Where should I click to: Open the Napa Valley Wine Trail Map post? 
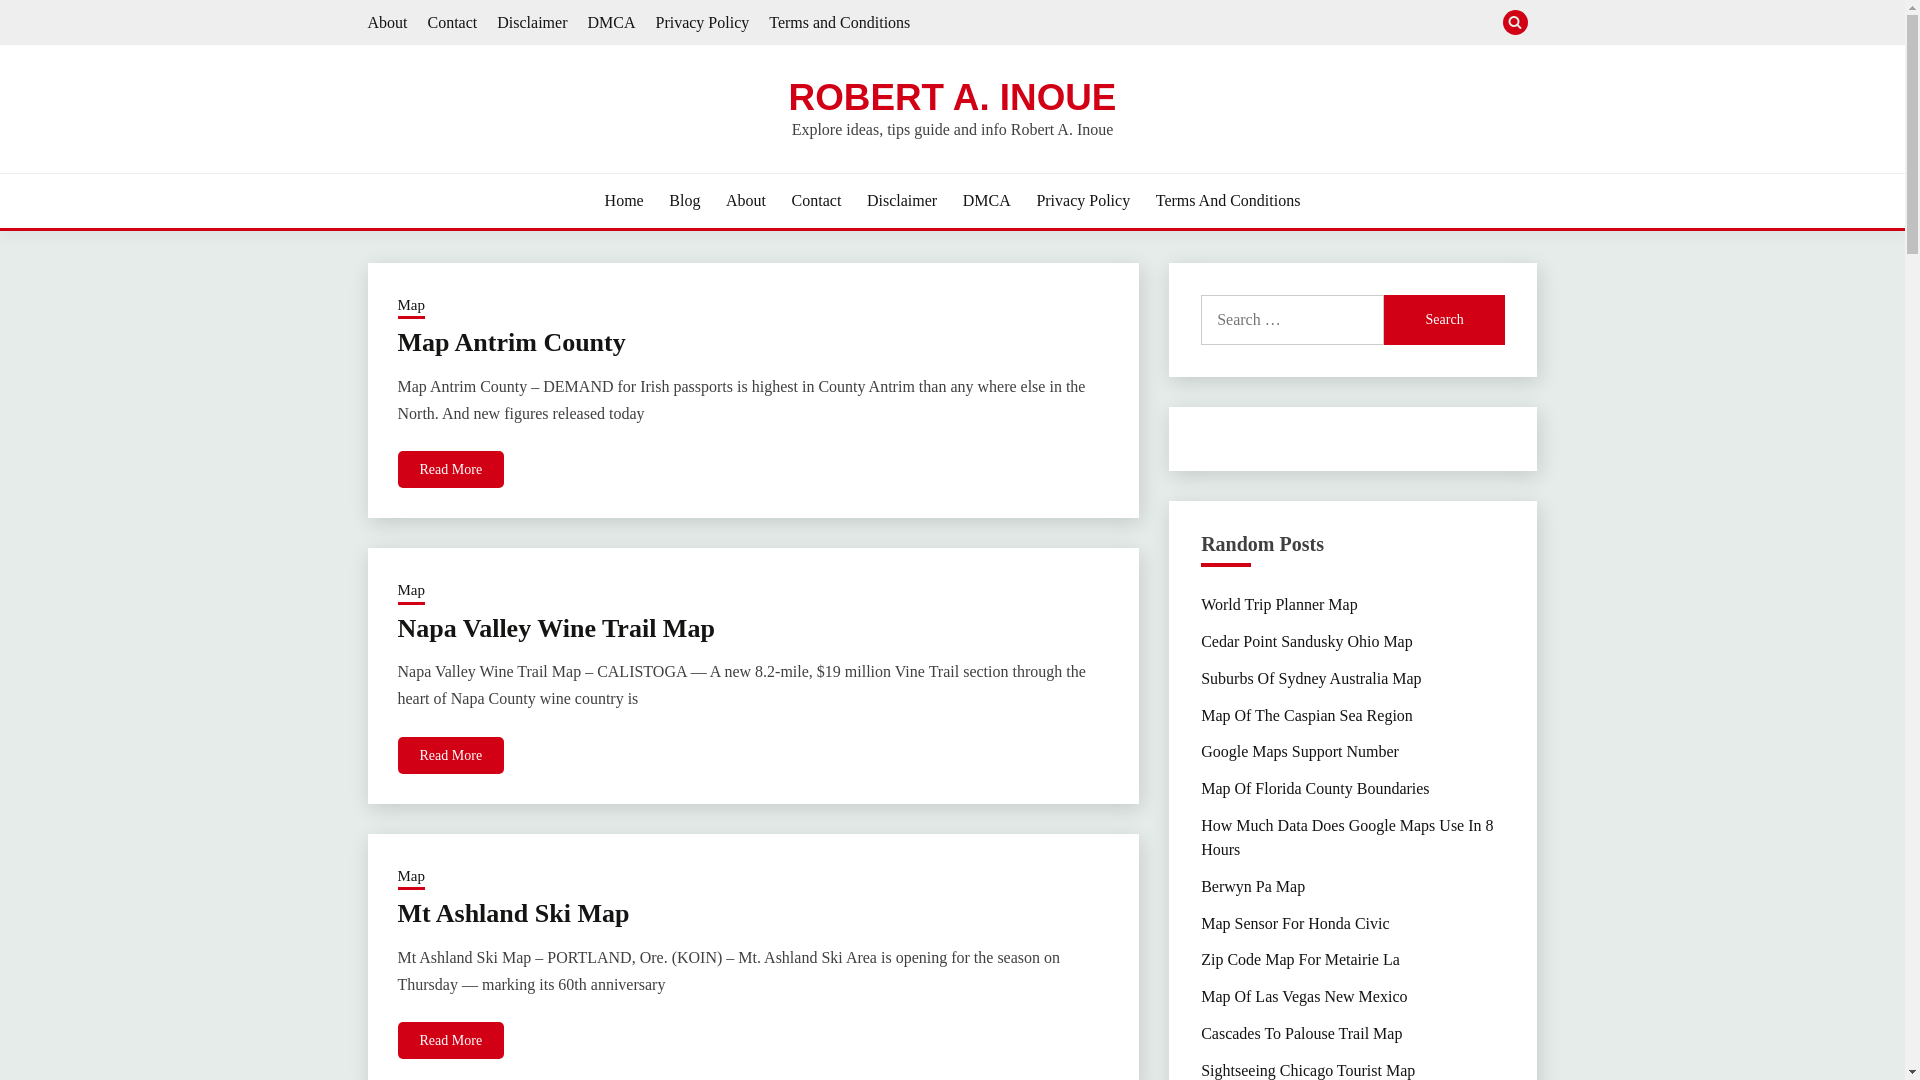click(556, 629)
